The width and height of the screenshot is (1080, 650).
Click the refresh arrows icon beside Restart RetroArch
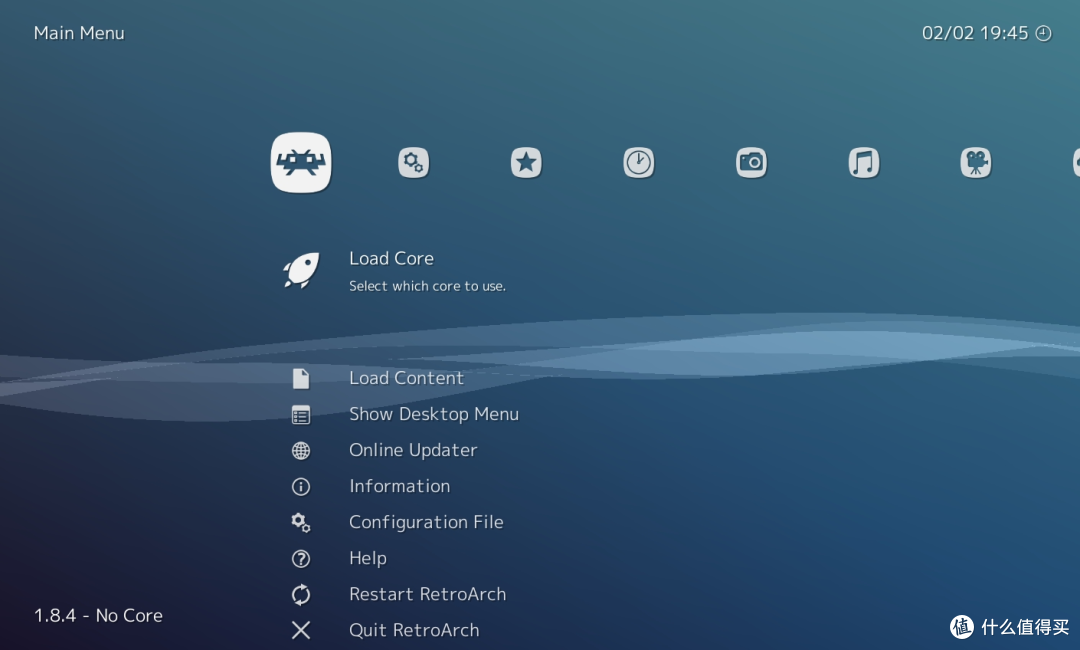click(301, 594)
